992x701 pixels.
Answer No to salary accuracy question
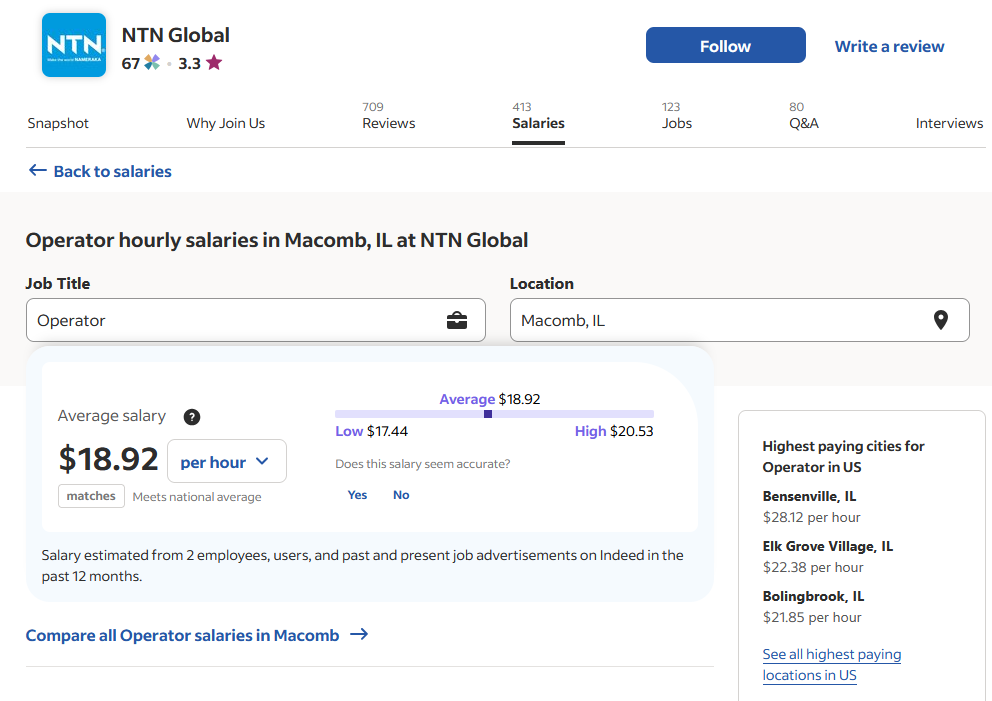401,495
